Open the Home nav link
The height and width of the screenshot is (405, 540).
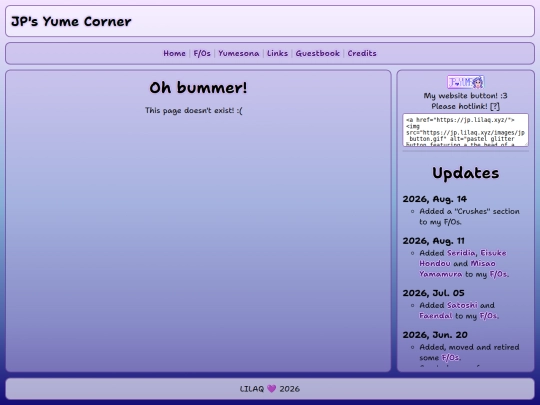pyautogui.click(x=174, y=53)
